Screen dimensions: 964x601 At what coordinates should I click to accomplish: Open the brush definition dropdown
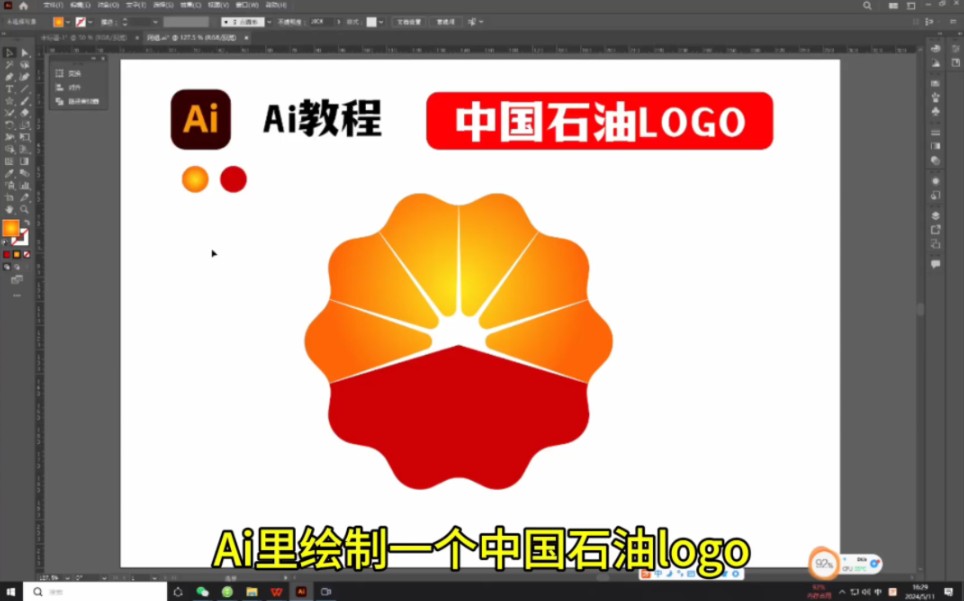point(268,23)
